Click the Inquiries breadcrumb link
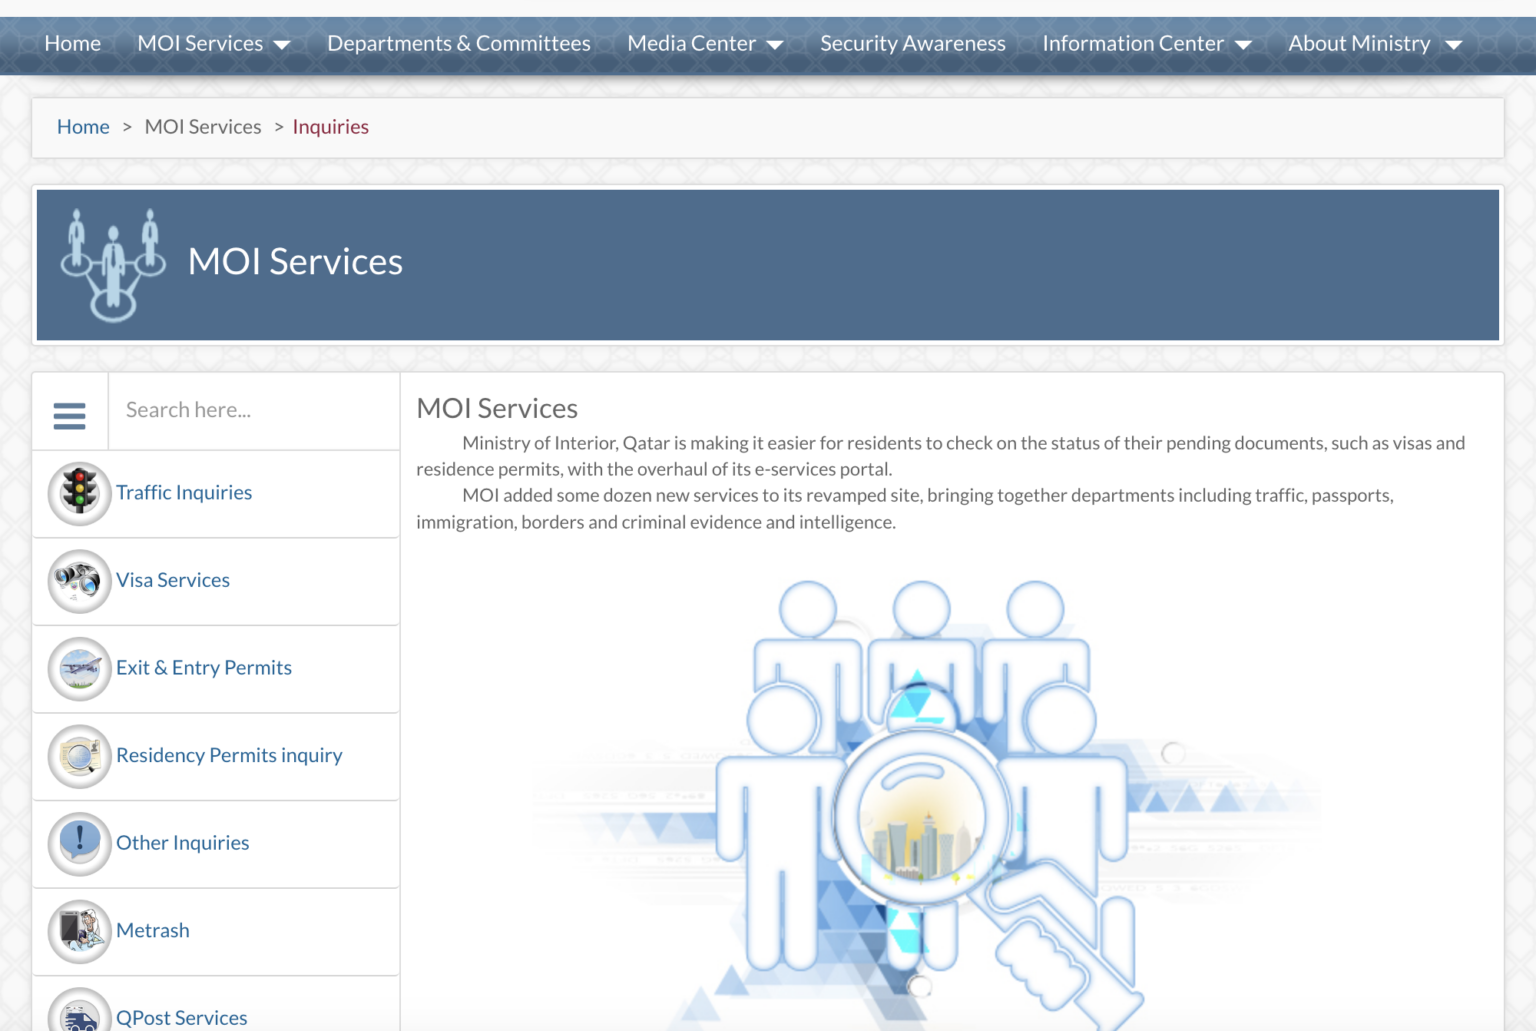Screen dimensions: 1536x1031 [x=330, y=127]
